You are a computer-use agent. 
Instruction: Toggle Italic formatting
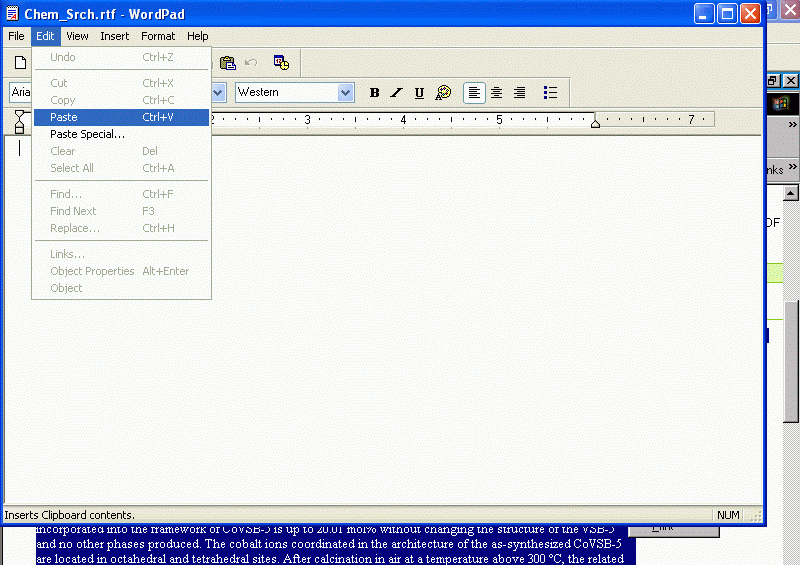[396, 92]
